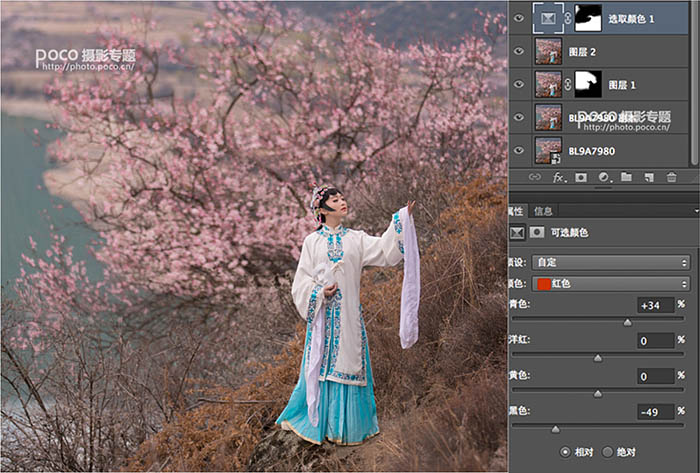This screenshot has height=473, width=700.
Task: Toggle visibility of 图层 2
Action: click(x=518, y=51)
